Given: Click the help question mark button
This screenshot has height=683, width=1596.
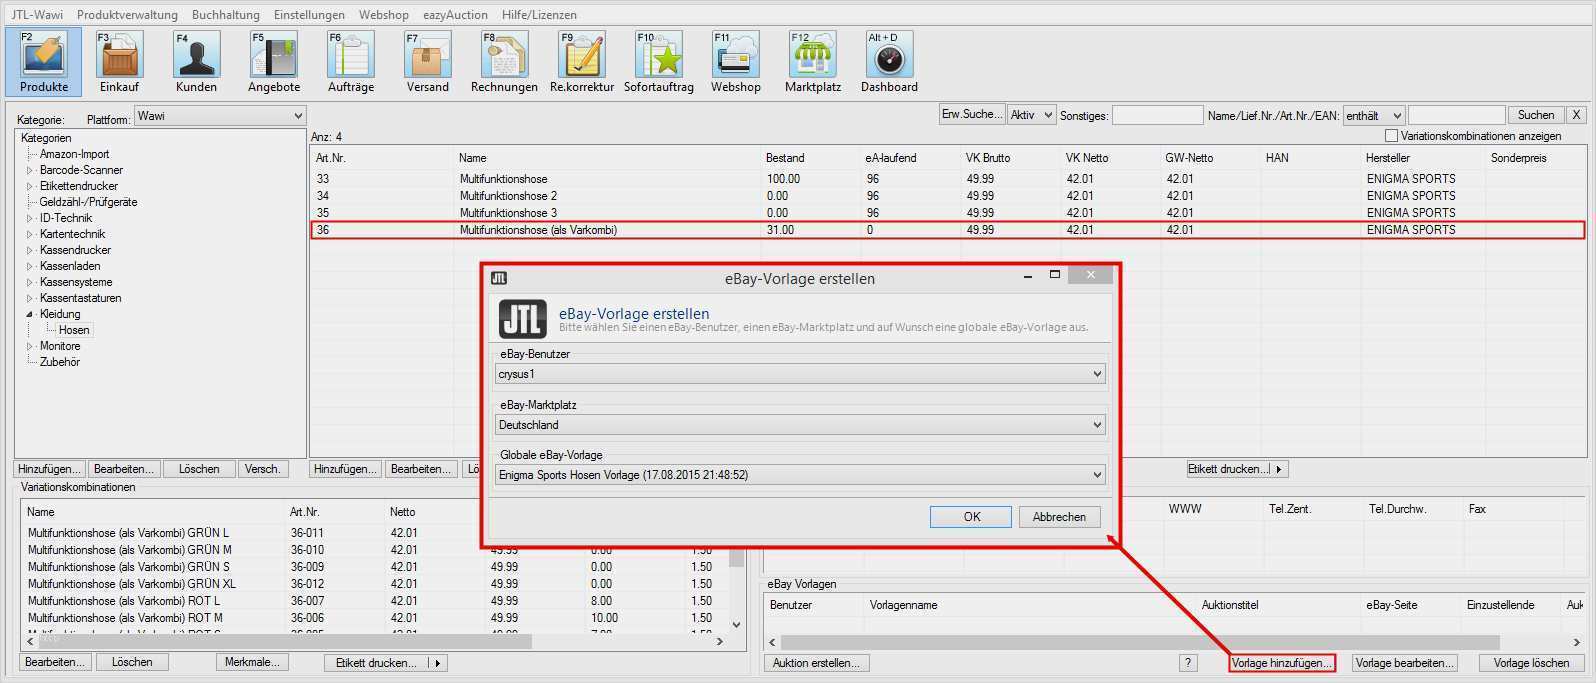Looking at the screenshot, I should pyautogui.click(x=1188, y=663).
